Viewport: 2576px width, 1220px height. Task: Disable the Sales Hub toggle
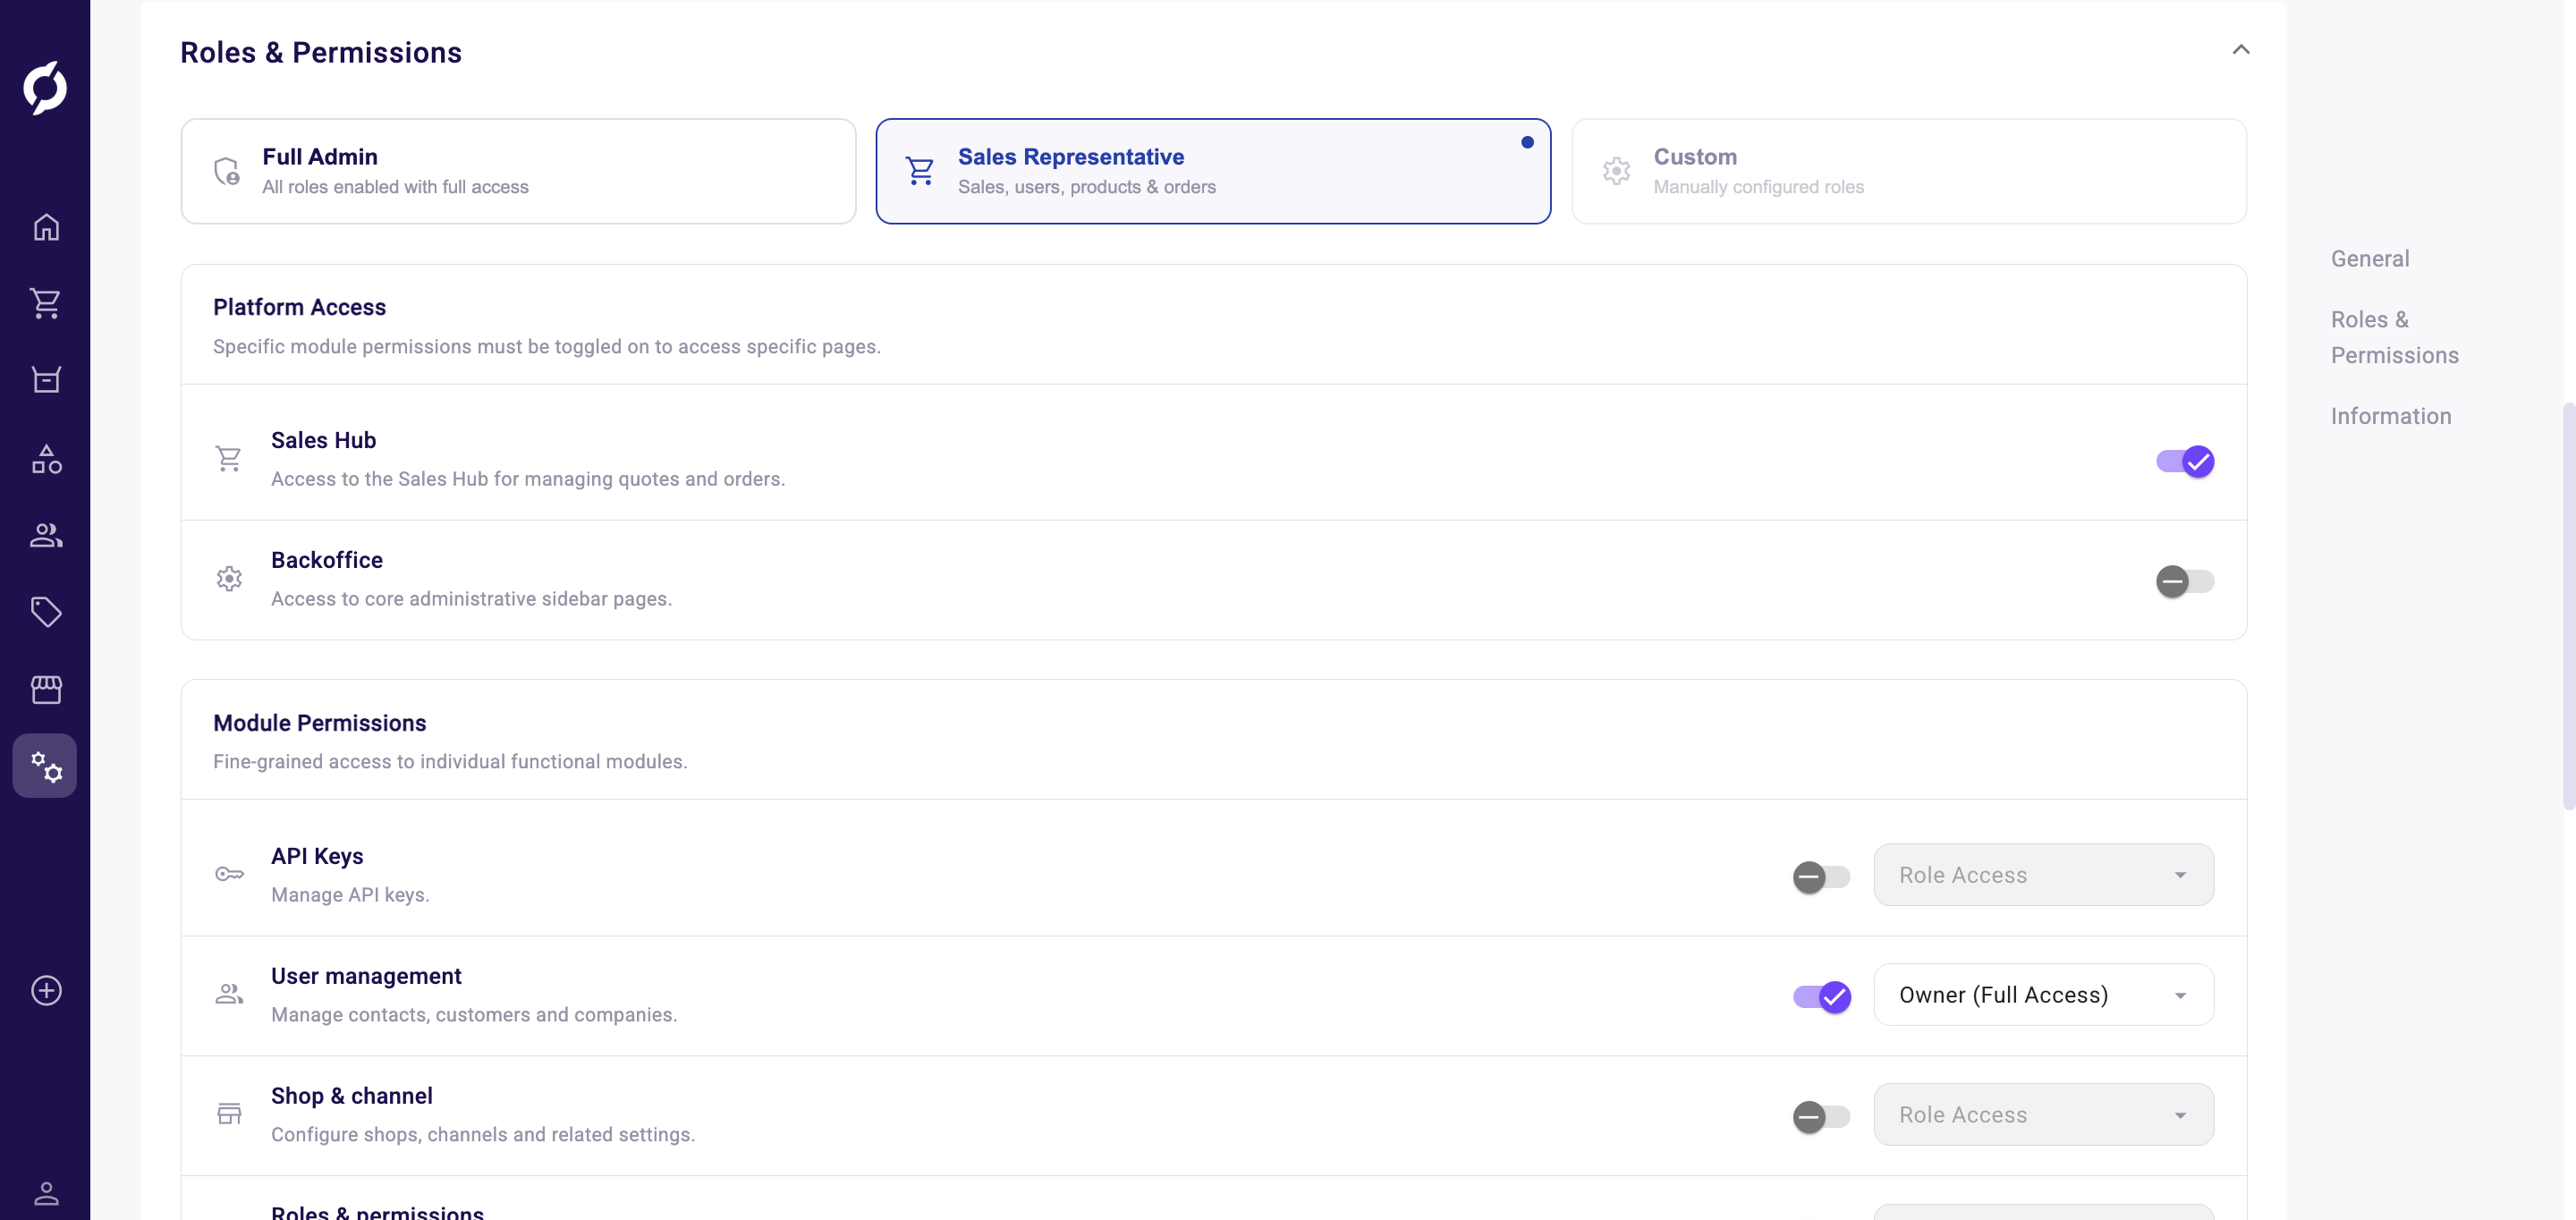point(2184,461)
